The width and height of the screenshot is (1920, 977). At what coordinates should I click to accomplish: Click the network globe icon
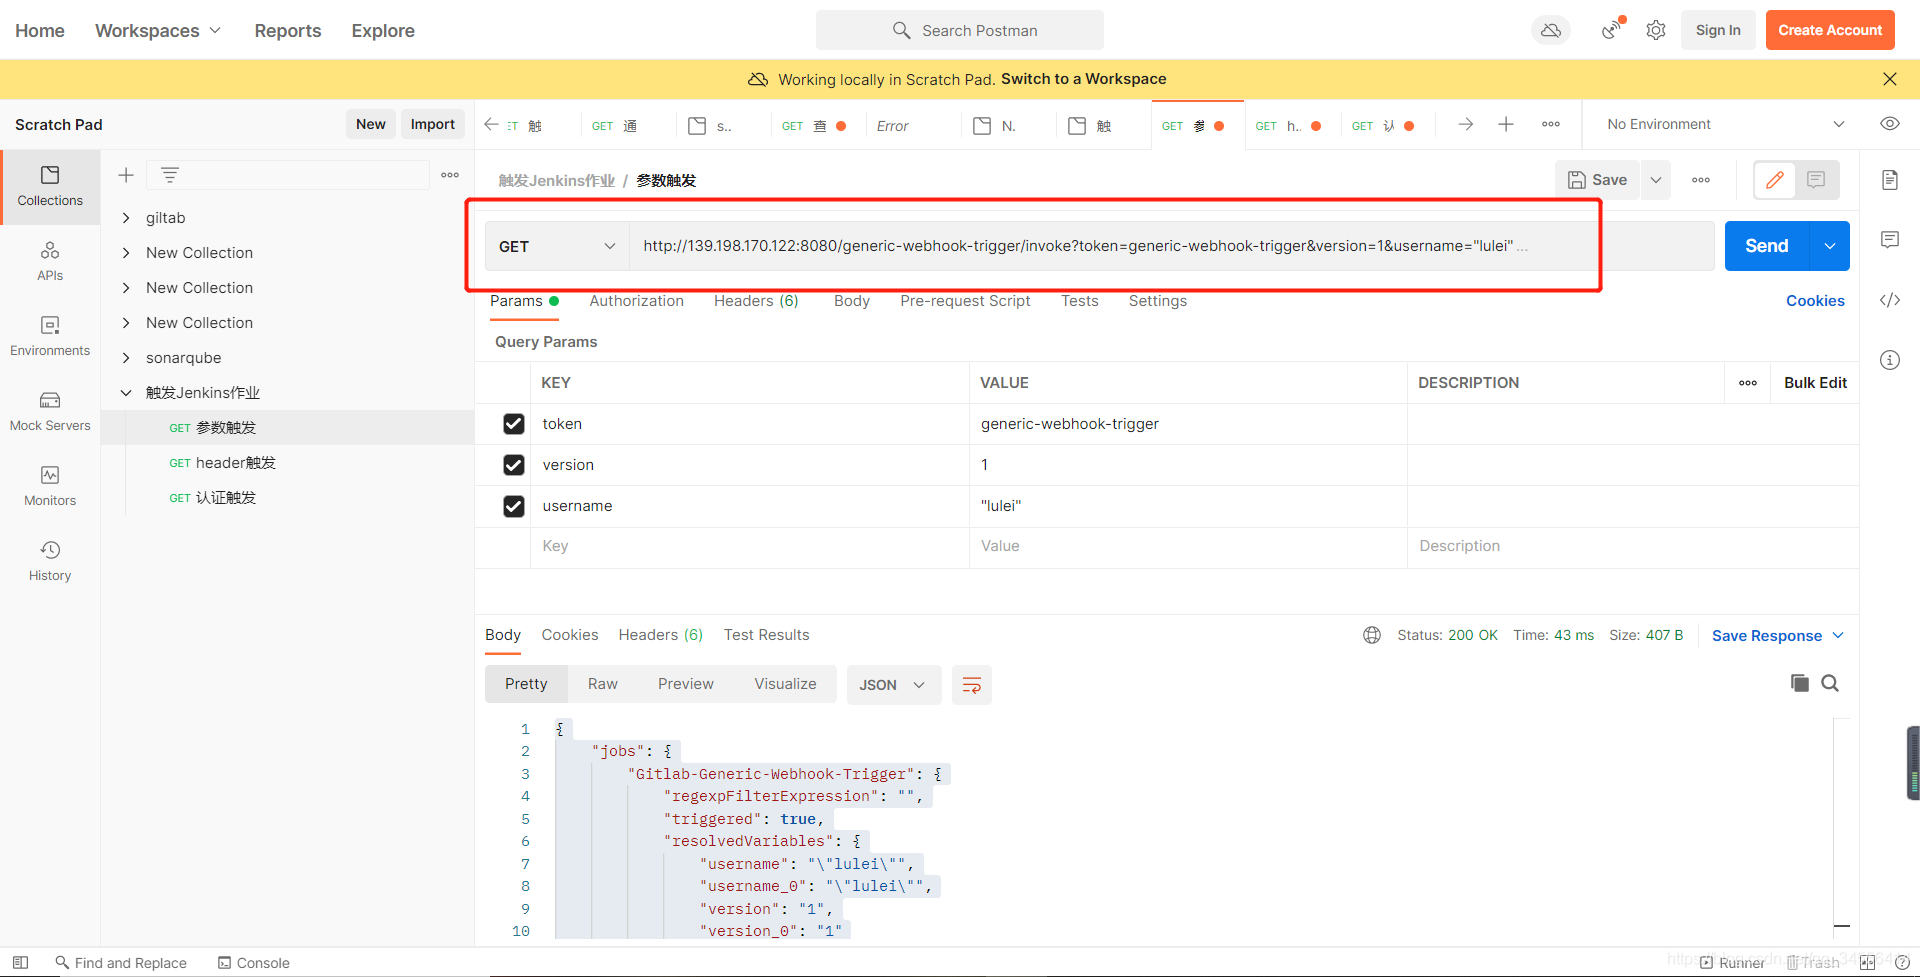(1372, 635)
